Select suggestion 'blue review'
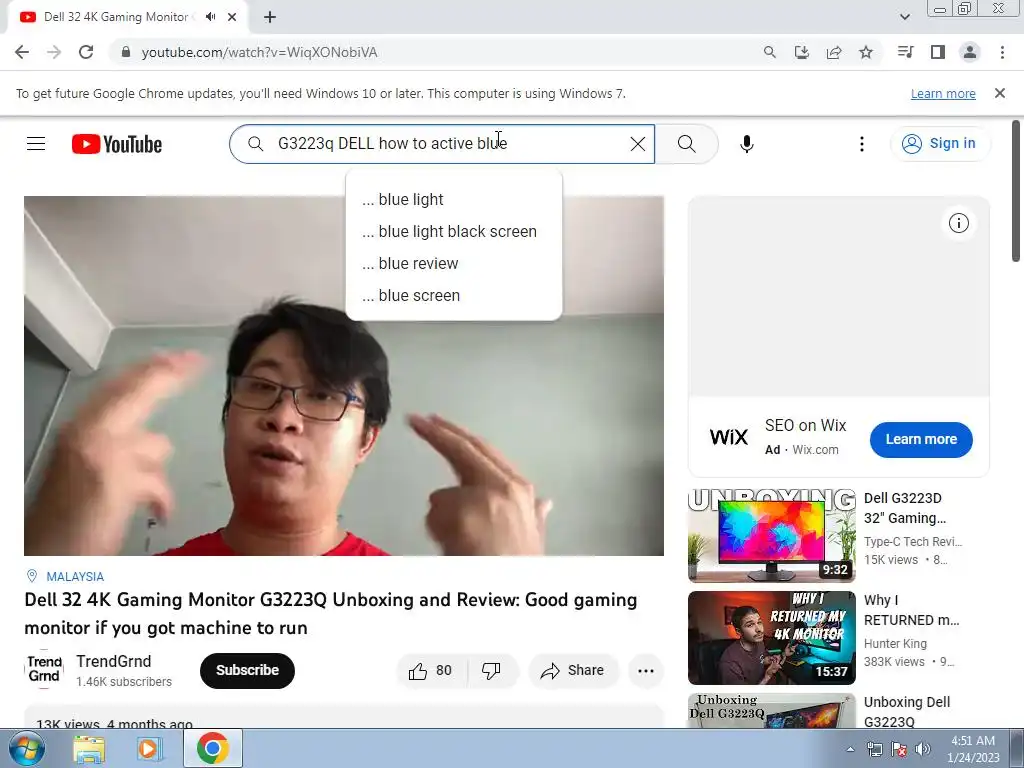The height and width of the screenshot is (768, 1024). [454, 263]
